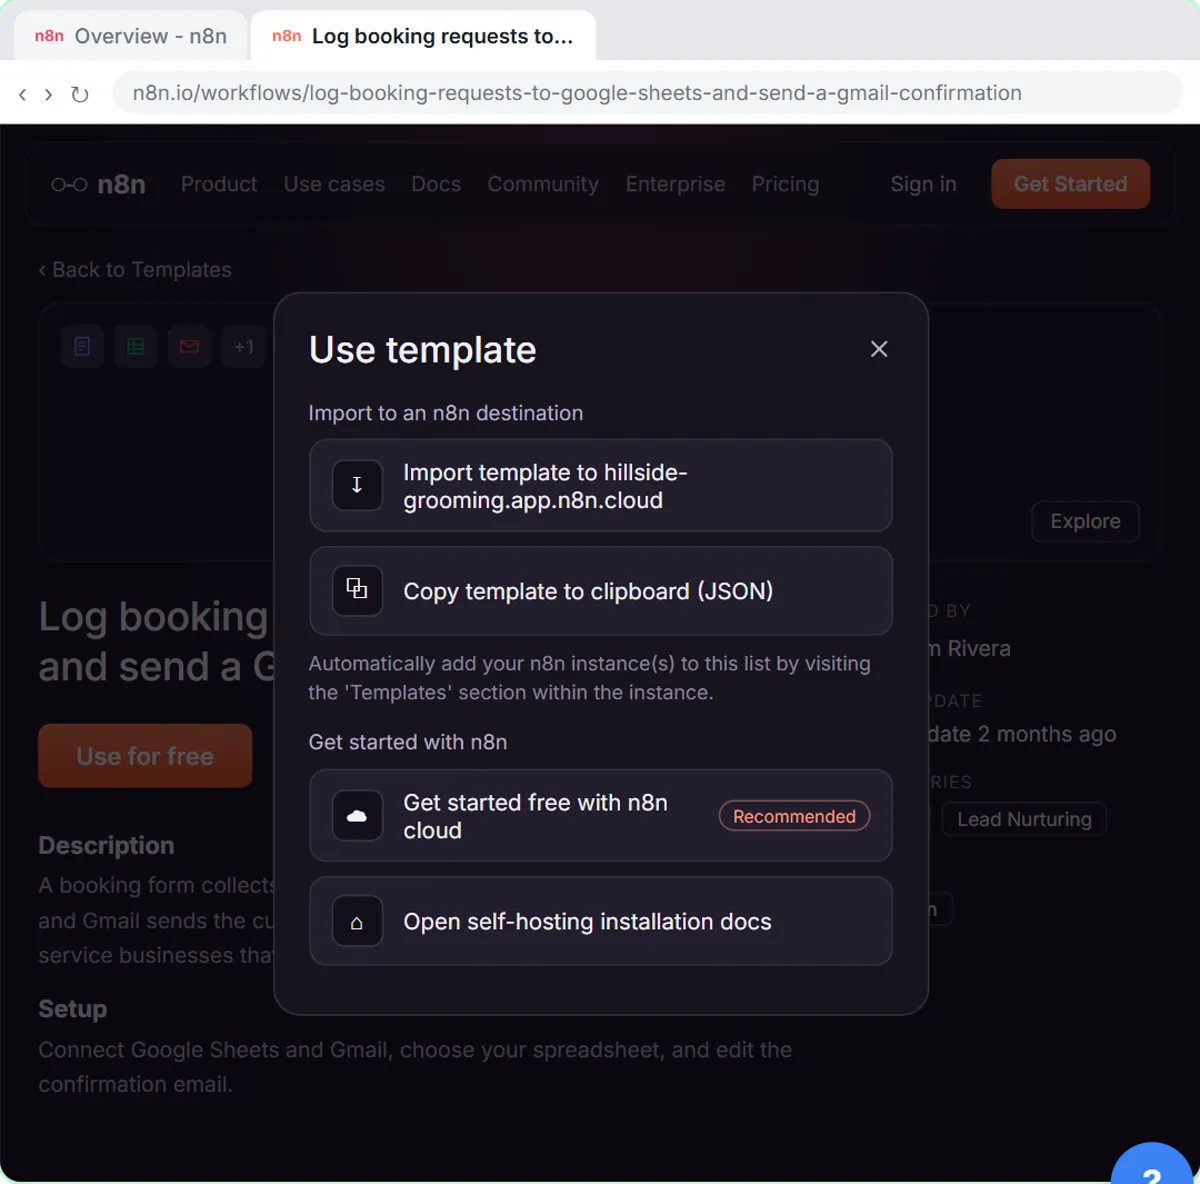The height and width of the screenshot is (1184, 1200).
Task: Switch to the Overview - n8n tab
Action: pyautogui.click(x=130, y=36)
